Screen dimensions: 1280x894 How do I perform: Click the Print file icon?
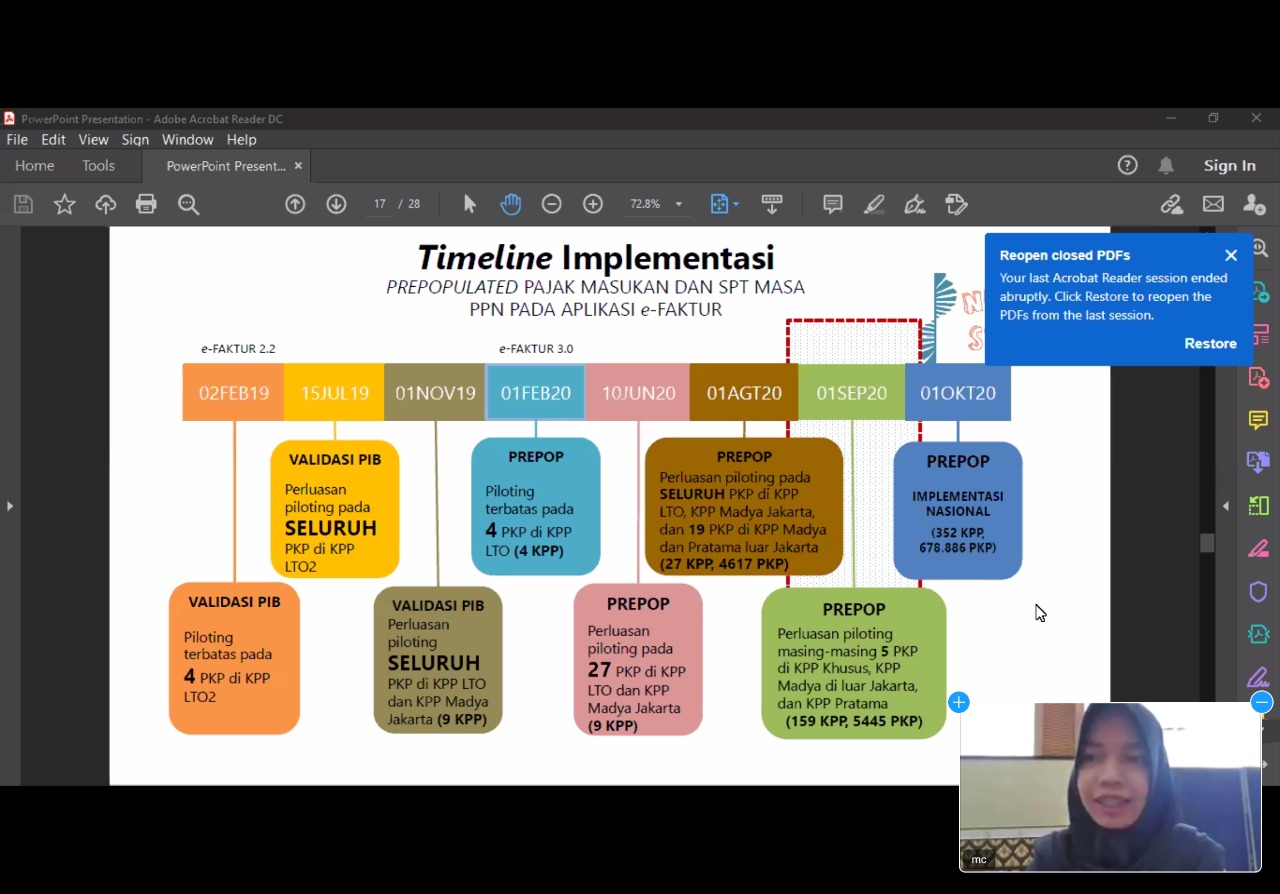(147, 204)
